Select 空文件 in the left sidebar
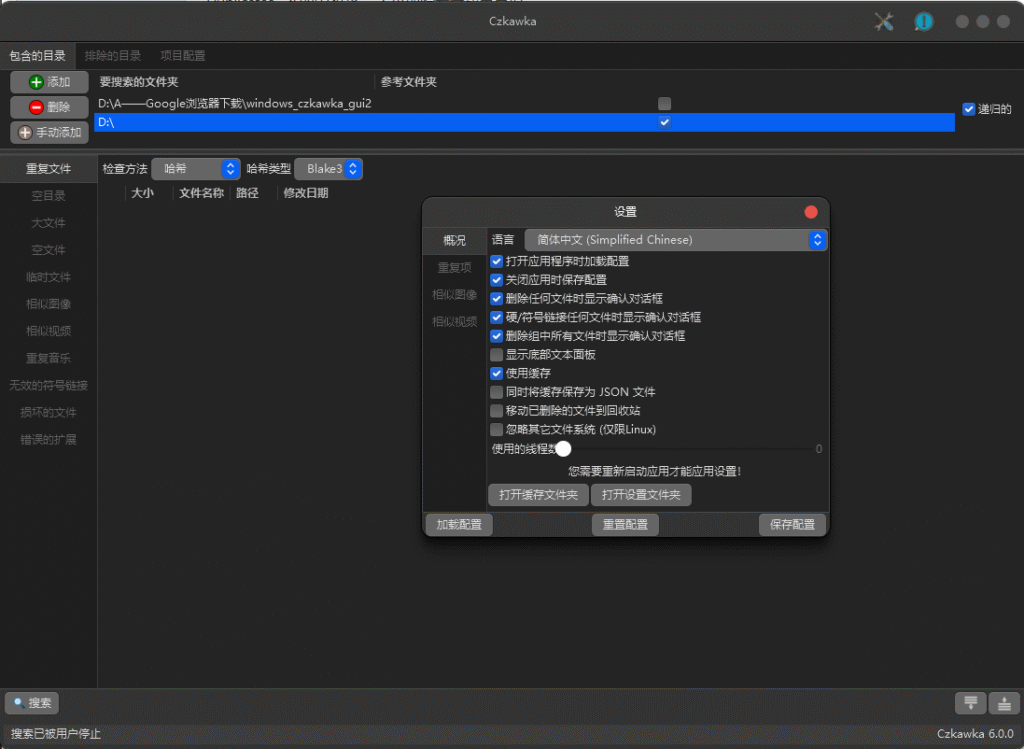The height and width of the screenshot is (749, 1024). pos(48,250)
